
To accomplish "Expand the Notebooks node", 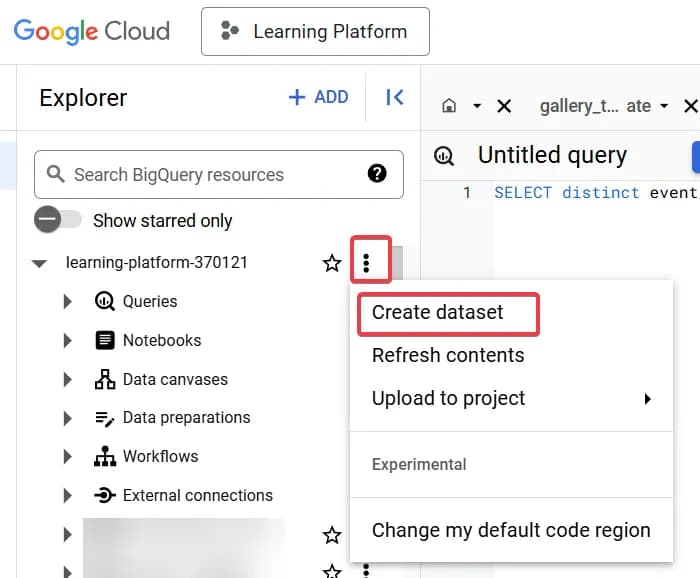I will 67,341.
